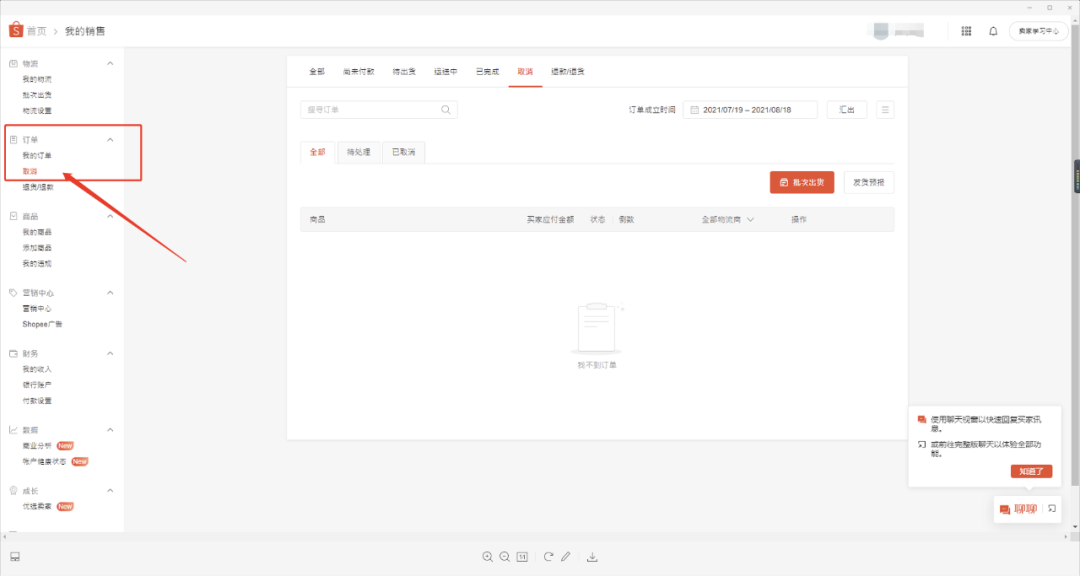The image size is (1080, 576).
Task: Collapse the 物流 sidebar section
Action: click(x=110, y=62)
